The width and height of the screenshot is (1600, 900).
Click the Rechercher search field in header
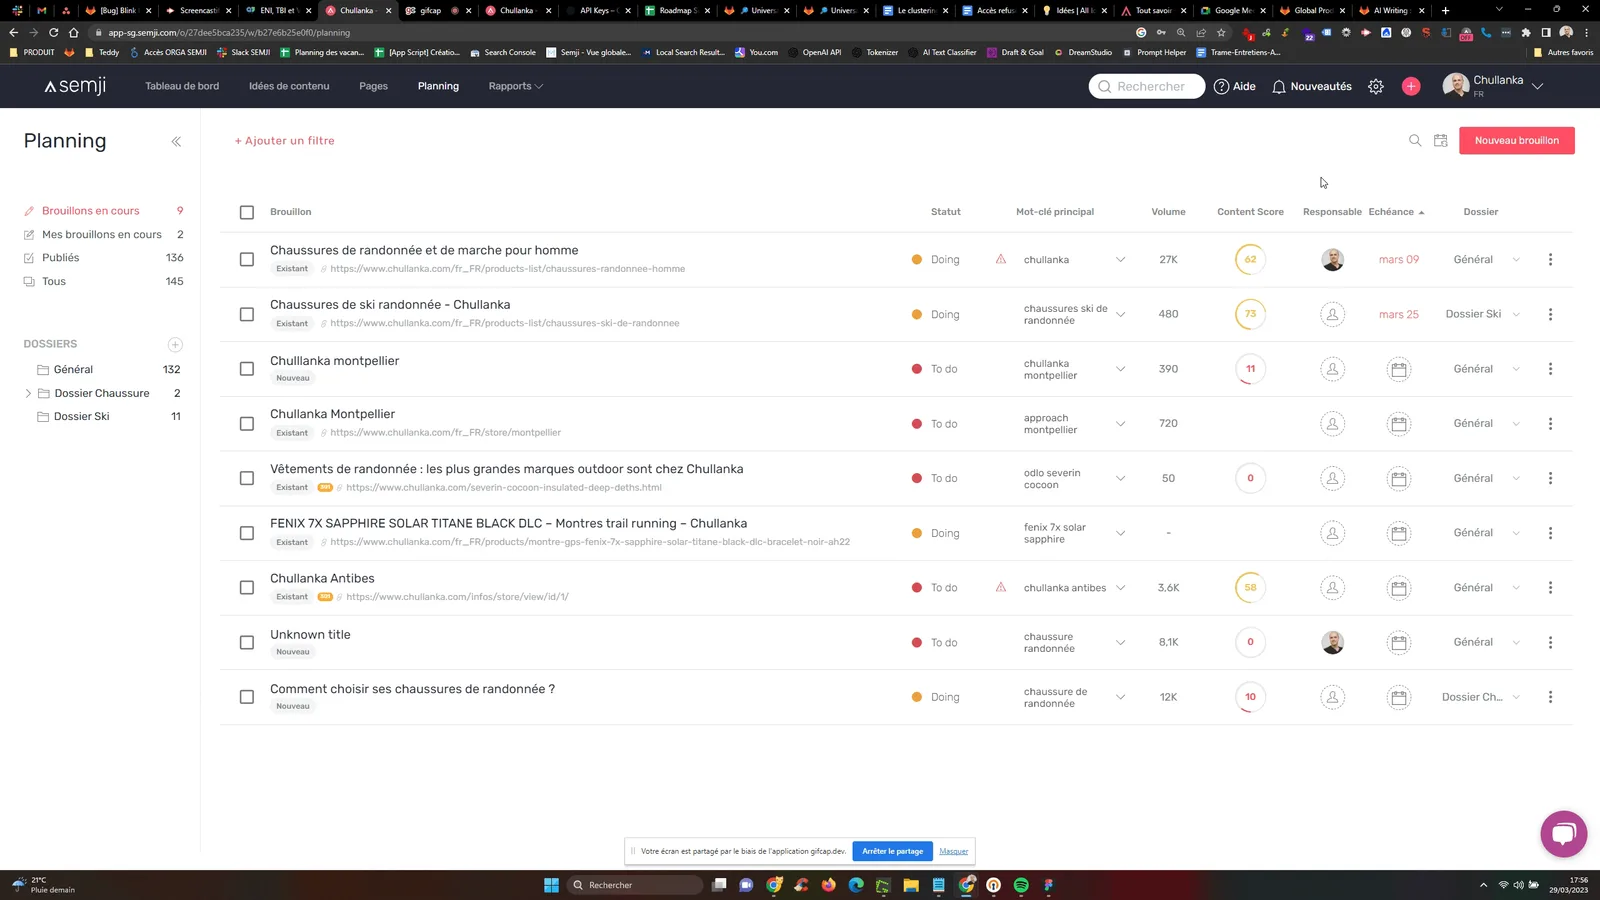[1146, 87]
